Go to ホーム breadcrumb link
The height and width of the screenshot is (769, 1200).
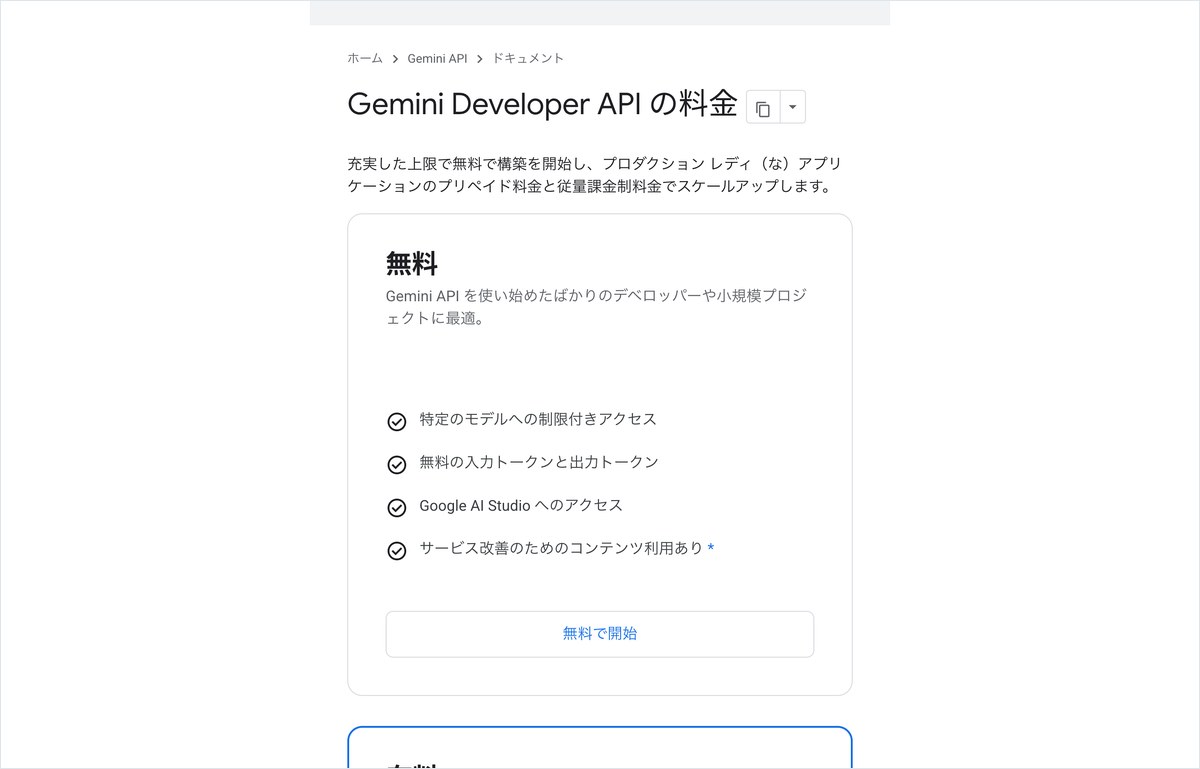(x=365, y=58)
